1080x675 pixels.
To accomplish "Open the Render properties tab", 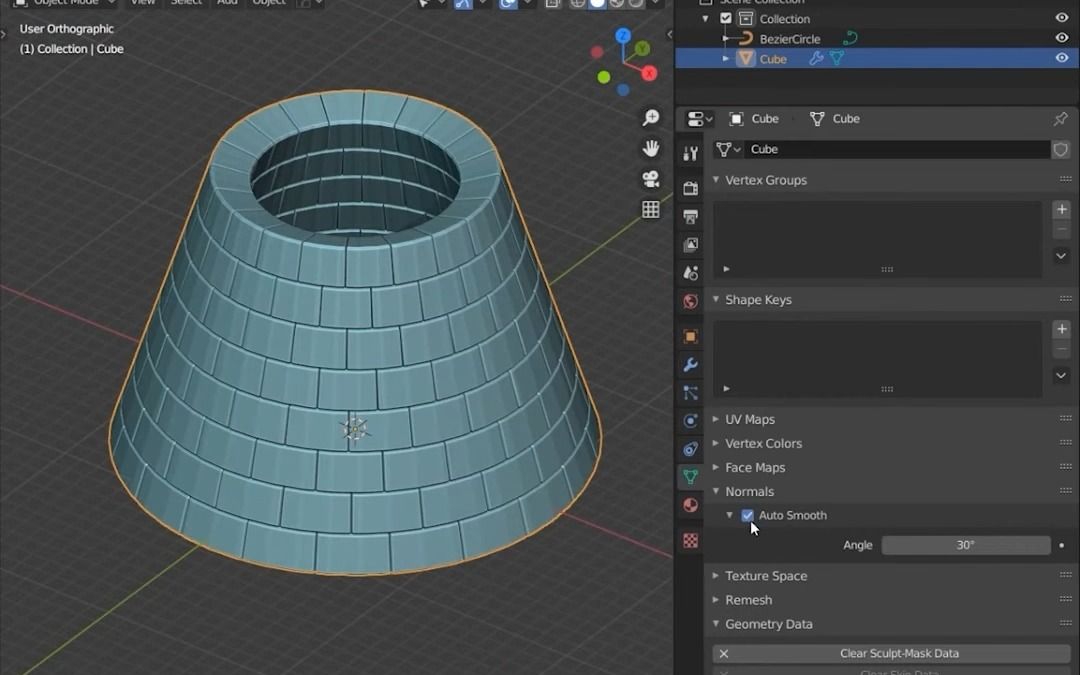I will tap(690, 187).
